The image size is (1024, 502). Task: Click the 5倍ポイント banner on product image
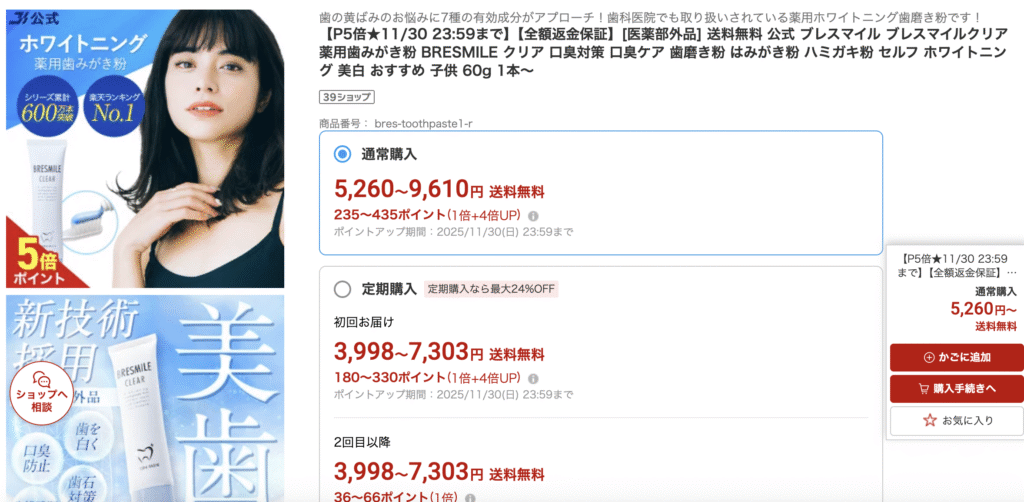pyautogui.click(x=39, y=261)
